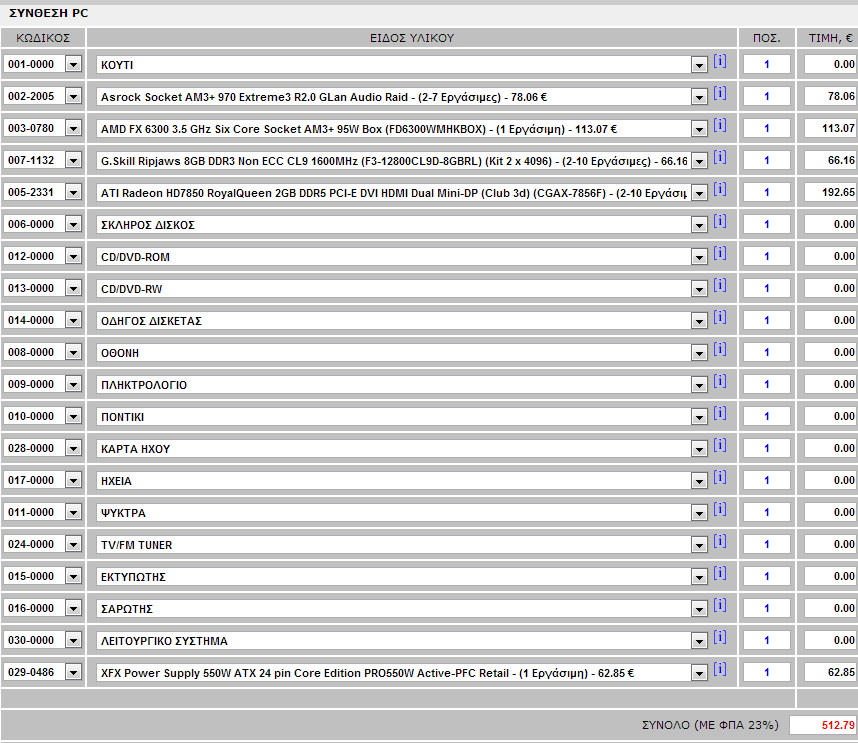
Task: Click the price field showing 62.85
Action: click(x=830, y=672)
